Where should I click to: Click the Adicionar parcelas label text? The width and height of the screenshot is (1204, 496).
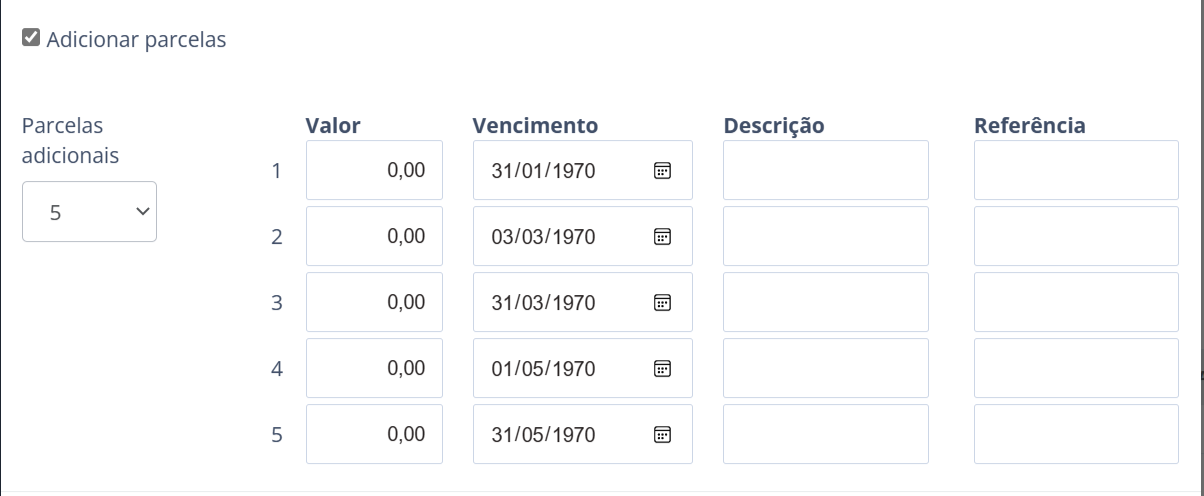tap(136, 40)
